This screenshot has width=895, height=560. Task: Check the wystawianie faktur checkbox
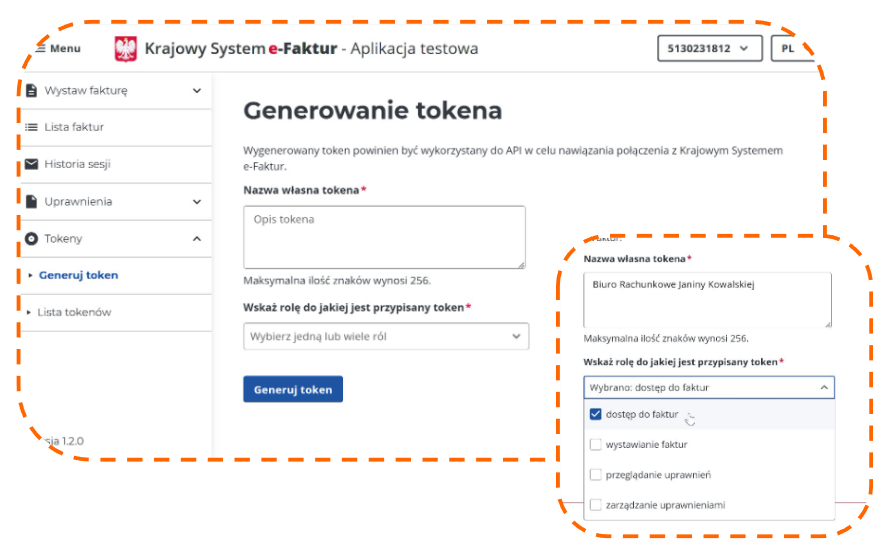coord(595,445)
